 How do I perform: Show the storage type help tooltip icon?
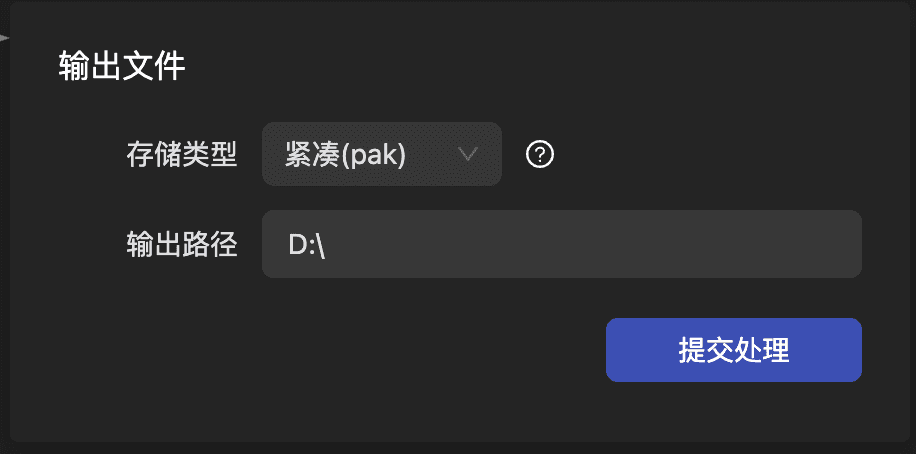(540, 155)
